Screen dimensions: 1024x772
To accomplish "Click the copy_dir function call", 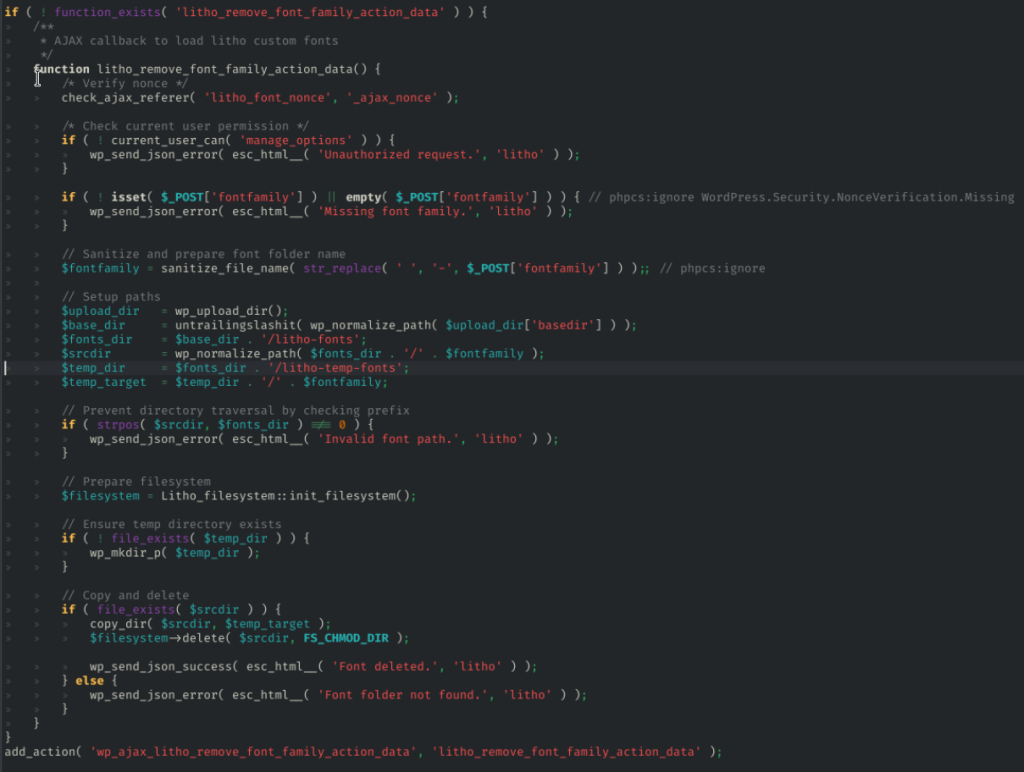I will click(x=118, y=624).
